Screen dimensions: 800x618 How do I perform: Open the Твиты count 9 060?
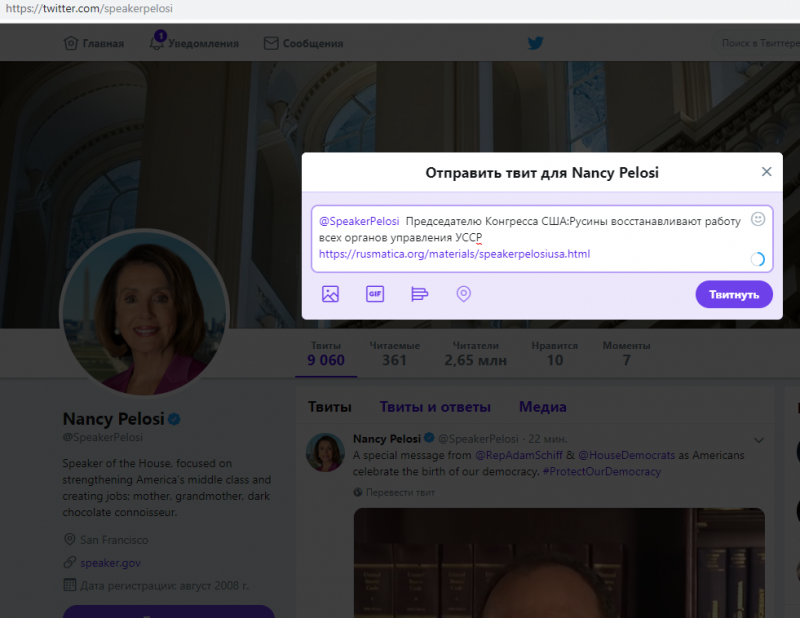click(326, 354)
